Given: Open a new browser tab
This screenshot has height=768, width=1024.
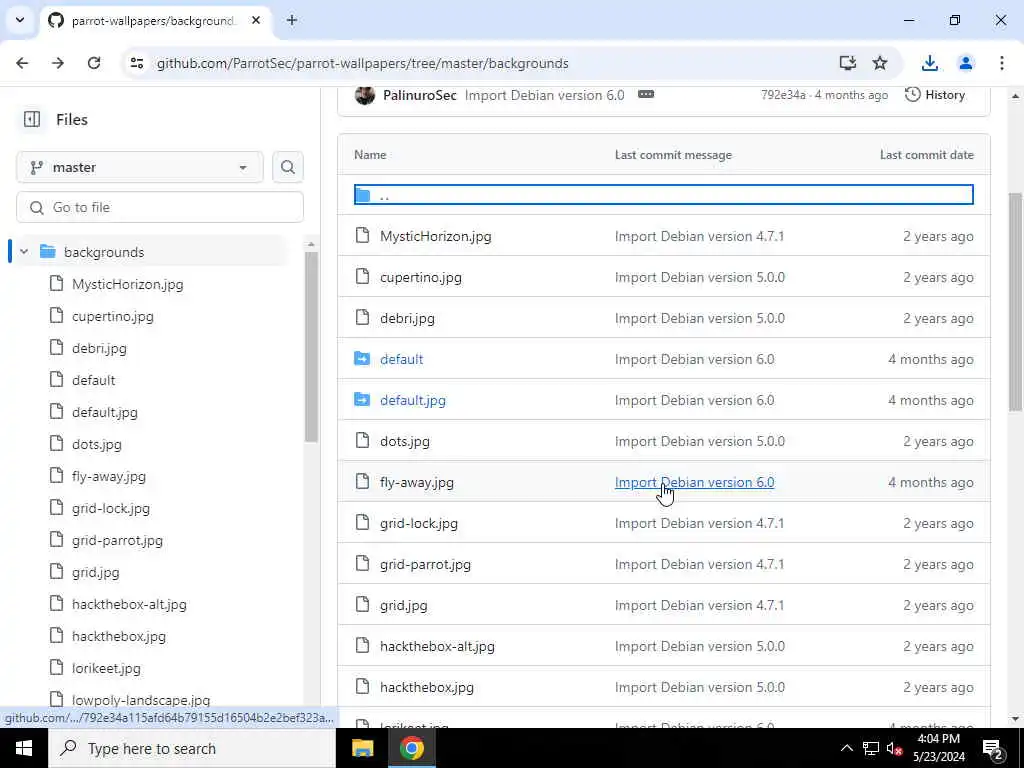Looking at the screenshot, I should (292, 20).
